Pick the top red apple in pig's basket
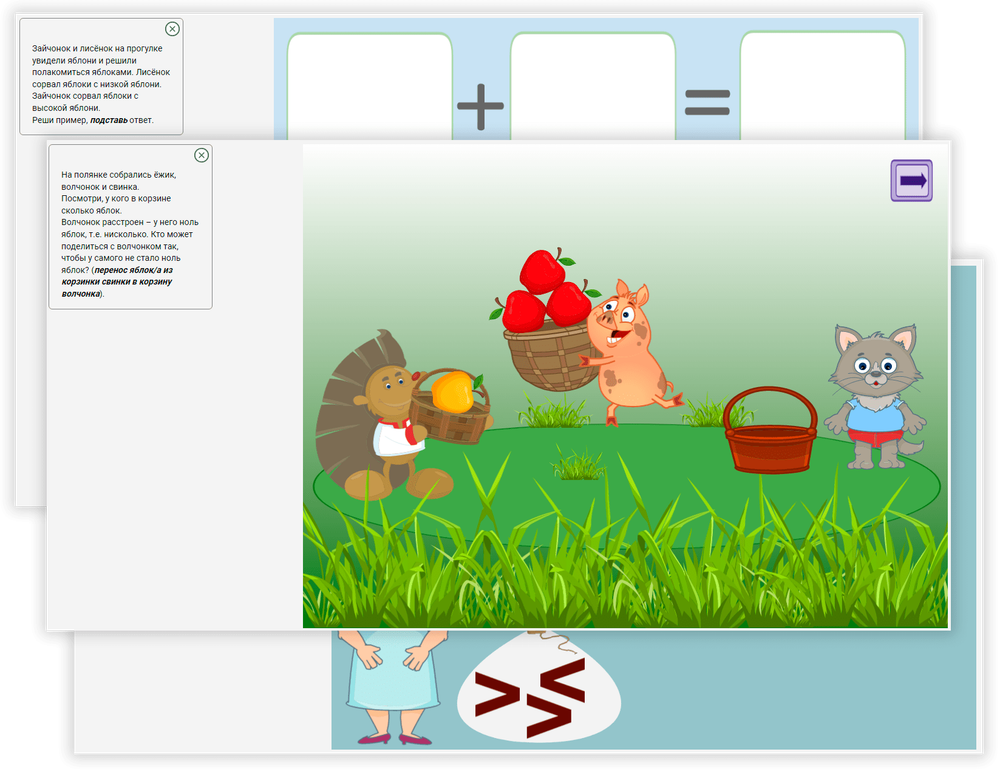 (543, 270)
